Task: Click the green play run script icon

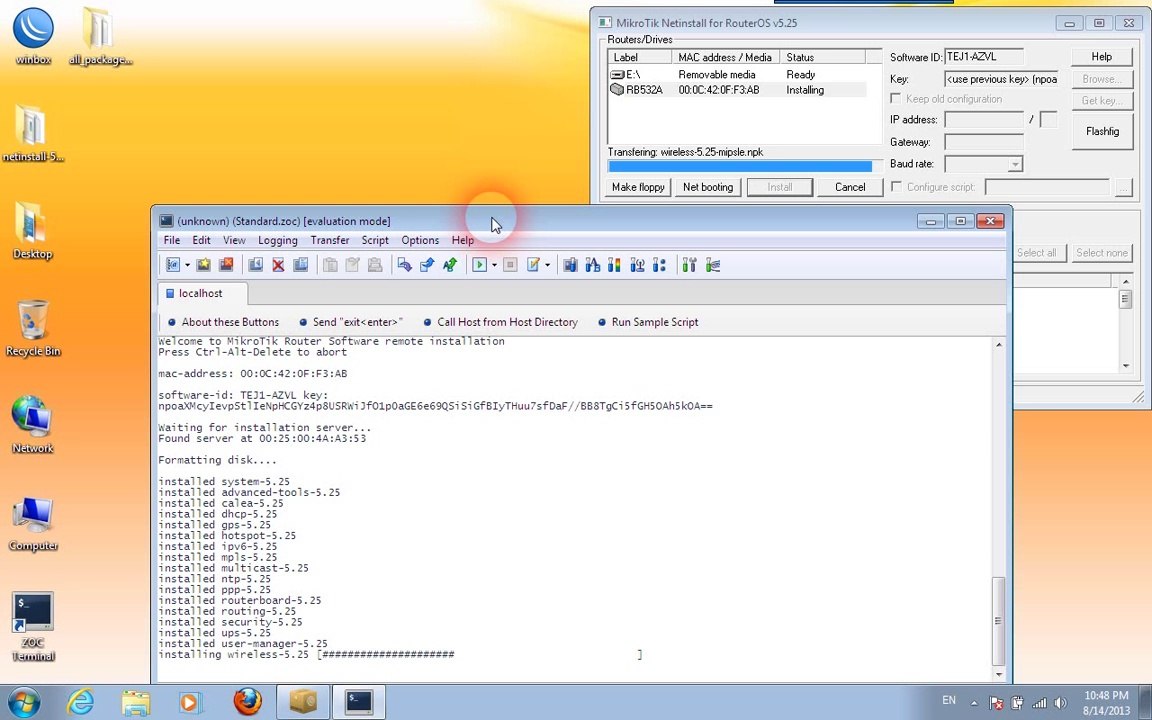Action: (480, 265)
